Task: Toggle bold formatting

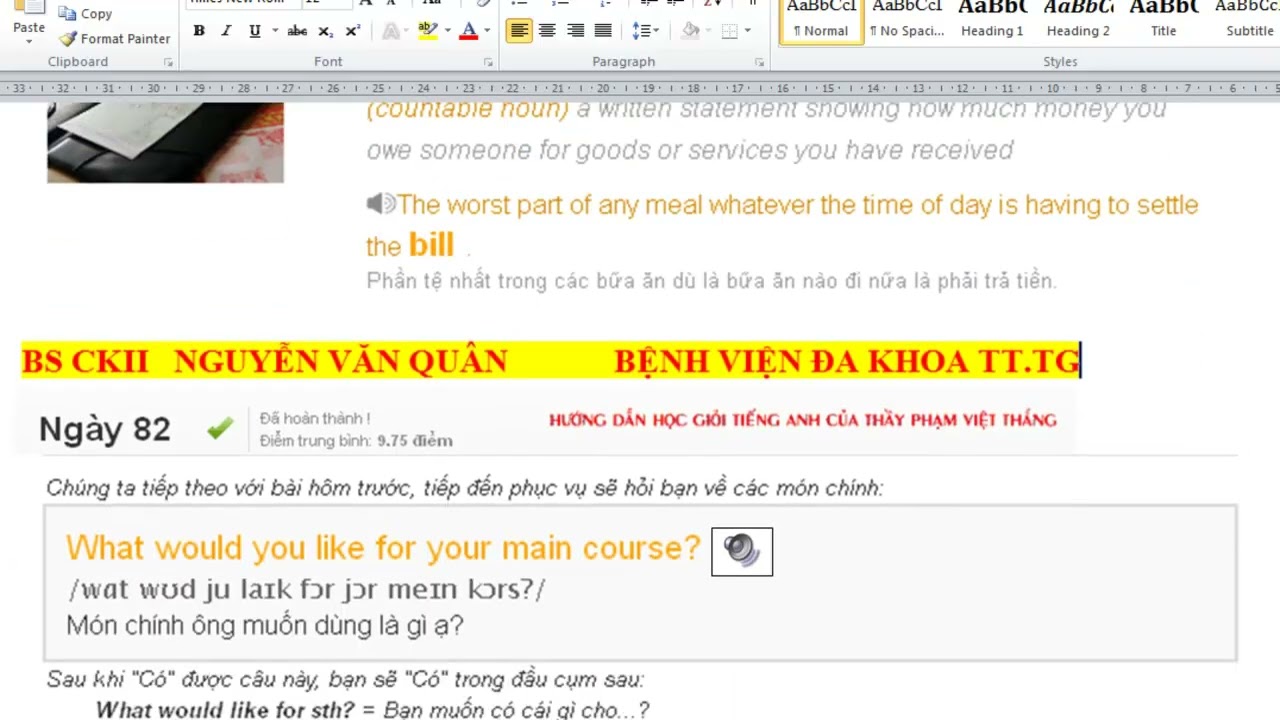Action: coord(199,31)
